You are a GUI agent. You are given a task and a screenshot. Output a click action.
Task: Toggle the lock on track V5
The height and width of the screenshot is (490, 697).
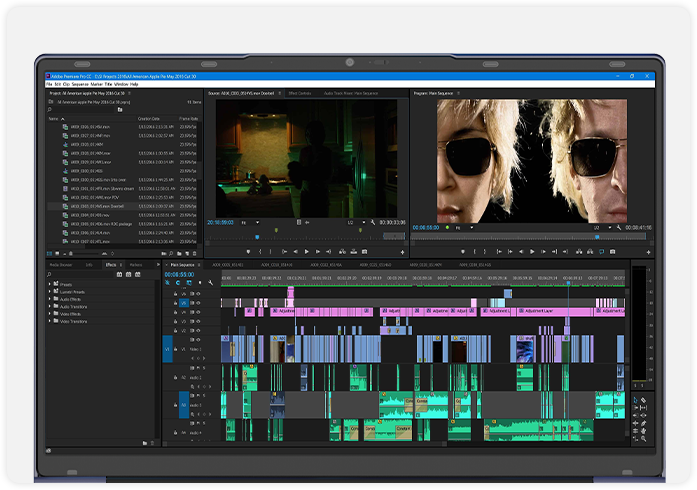pyautogui.click(x=176, y=301)
